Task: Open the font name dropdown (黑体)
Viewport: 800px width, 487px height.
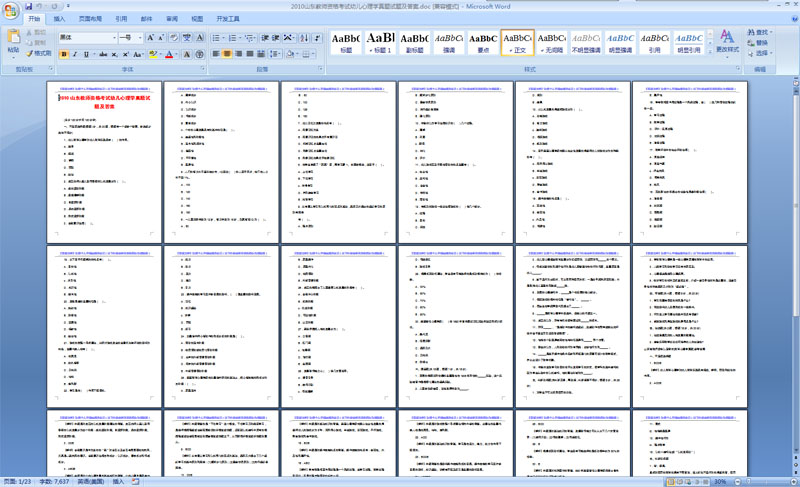Action: coord(114,38)
